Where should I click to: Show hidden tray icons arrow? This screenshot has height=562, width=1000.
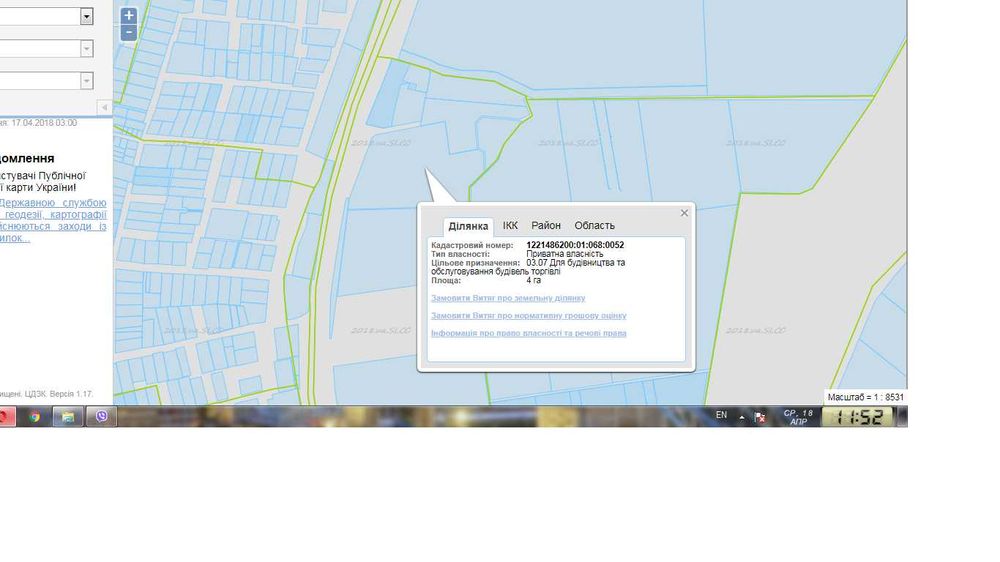pos(742,417)
